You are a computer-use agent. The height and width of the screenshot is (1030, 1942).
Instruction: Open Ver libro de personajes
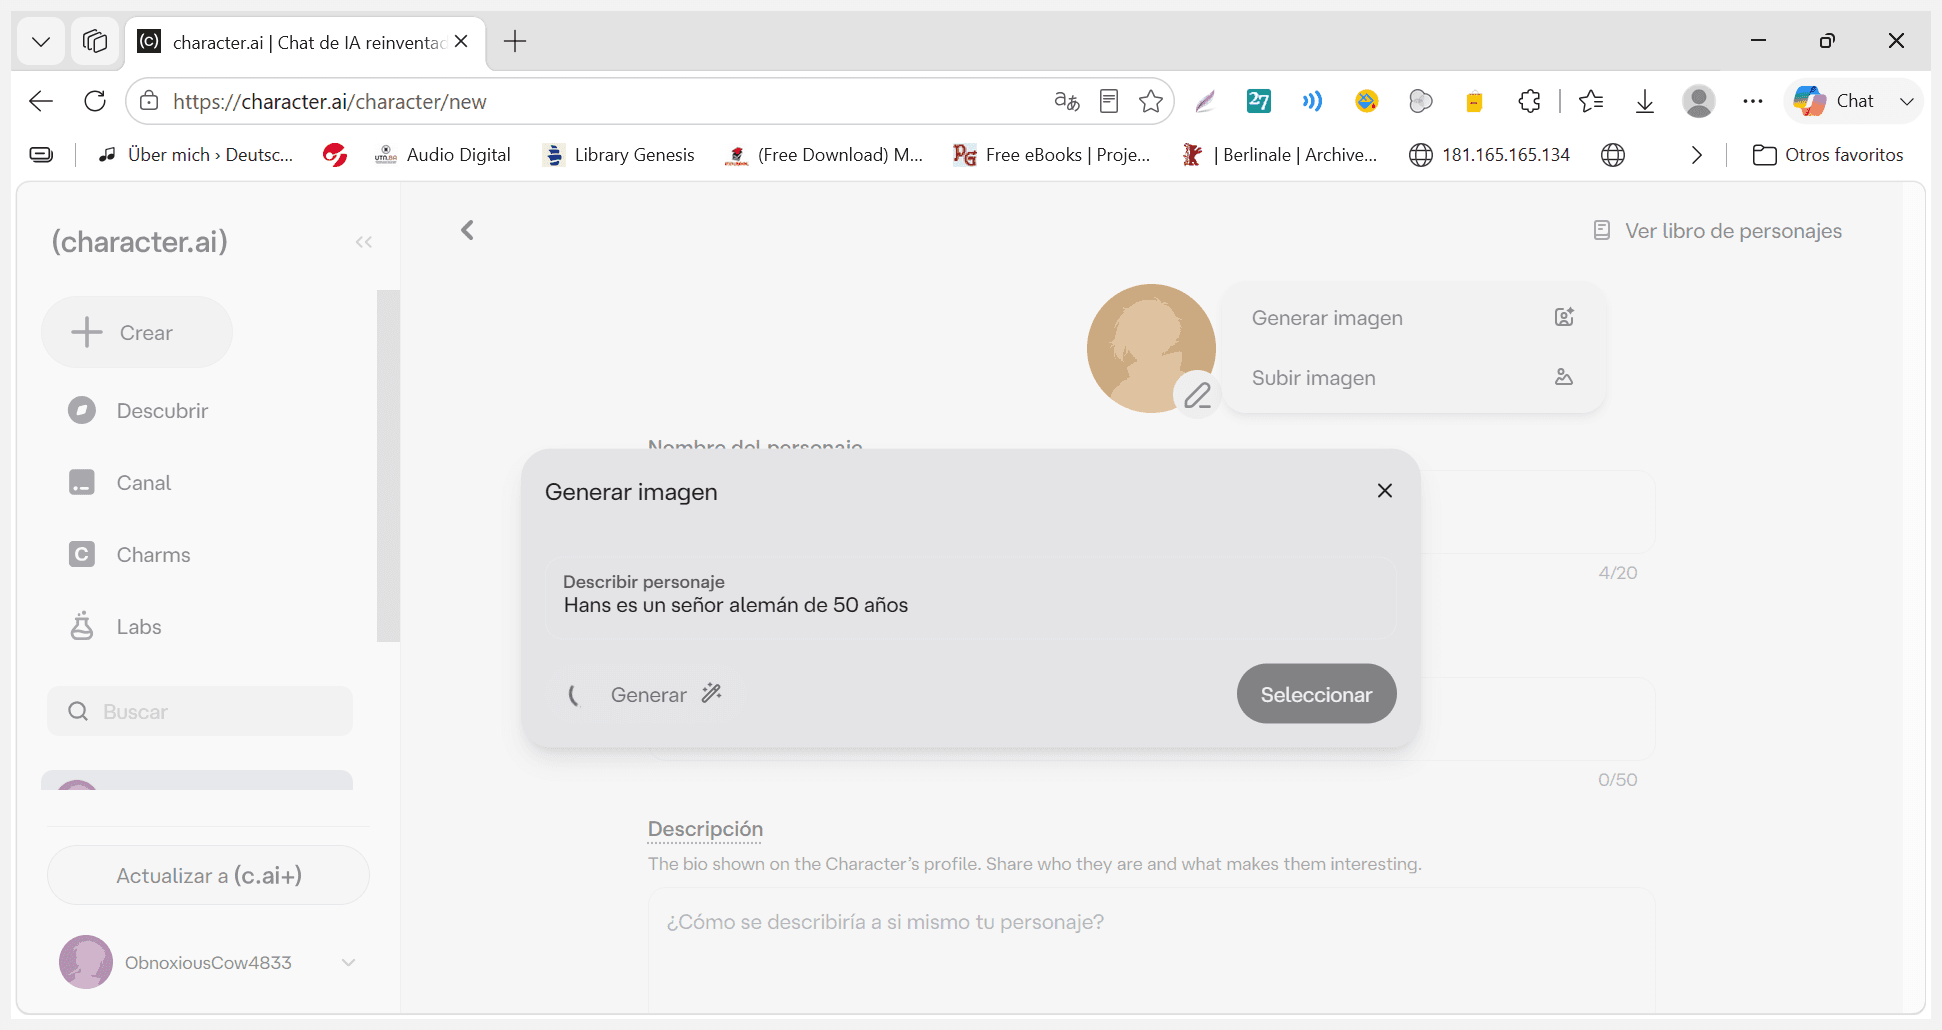pyautogui.click(x=1717, y=231)
